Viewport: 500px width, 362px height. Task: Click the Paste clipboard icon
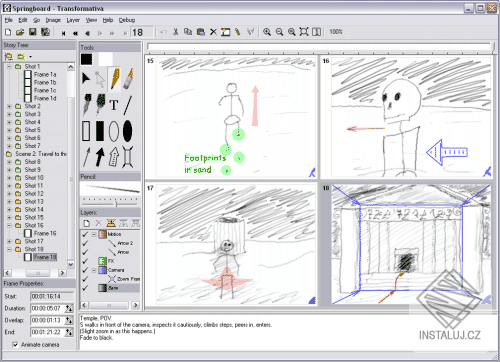pos(201,32)
